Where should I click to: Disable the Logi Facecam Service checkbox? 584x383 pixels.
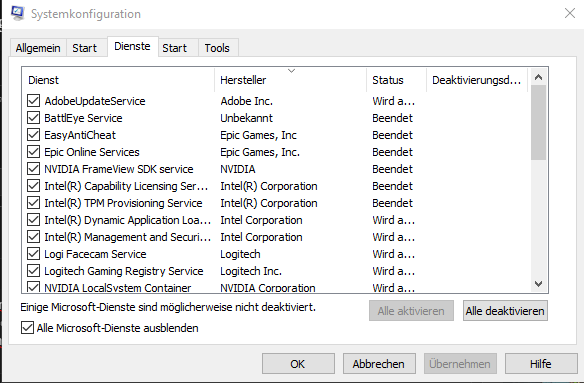34,254
